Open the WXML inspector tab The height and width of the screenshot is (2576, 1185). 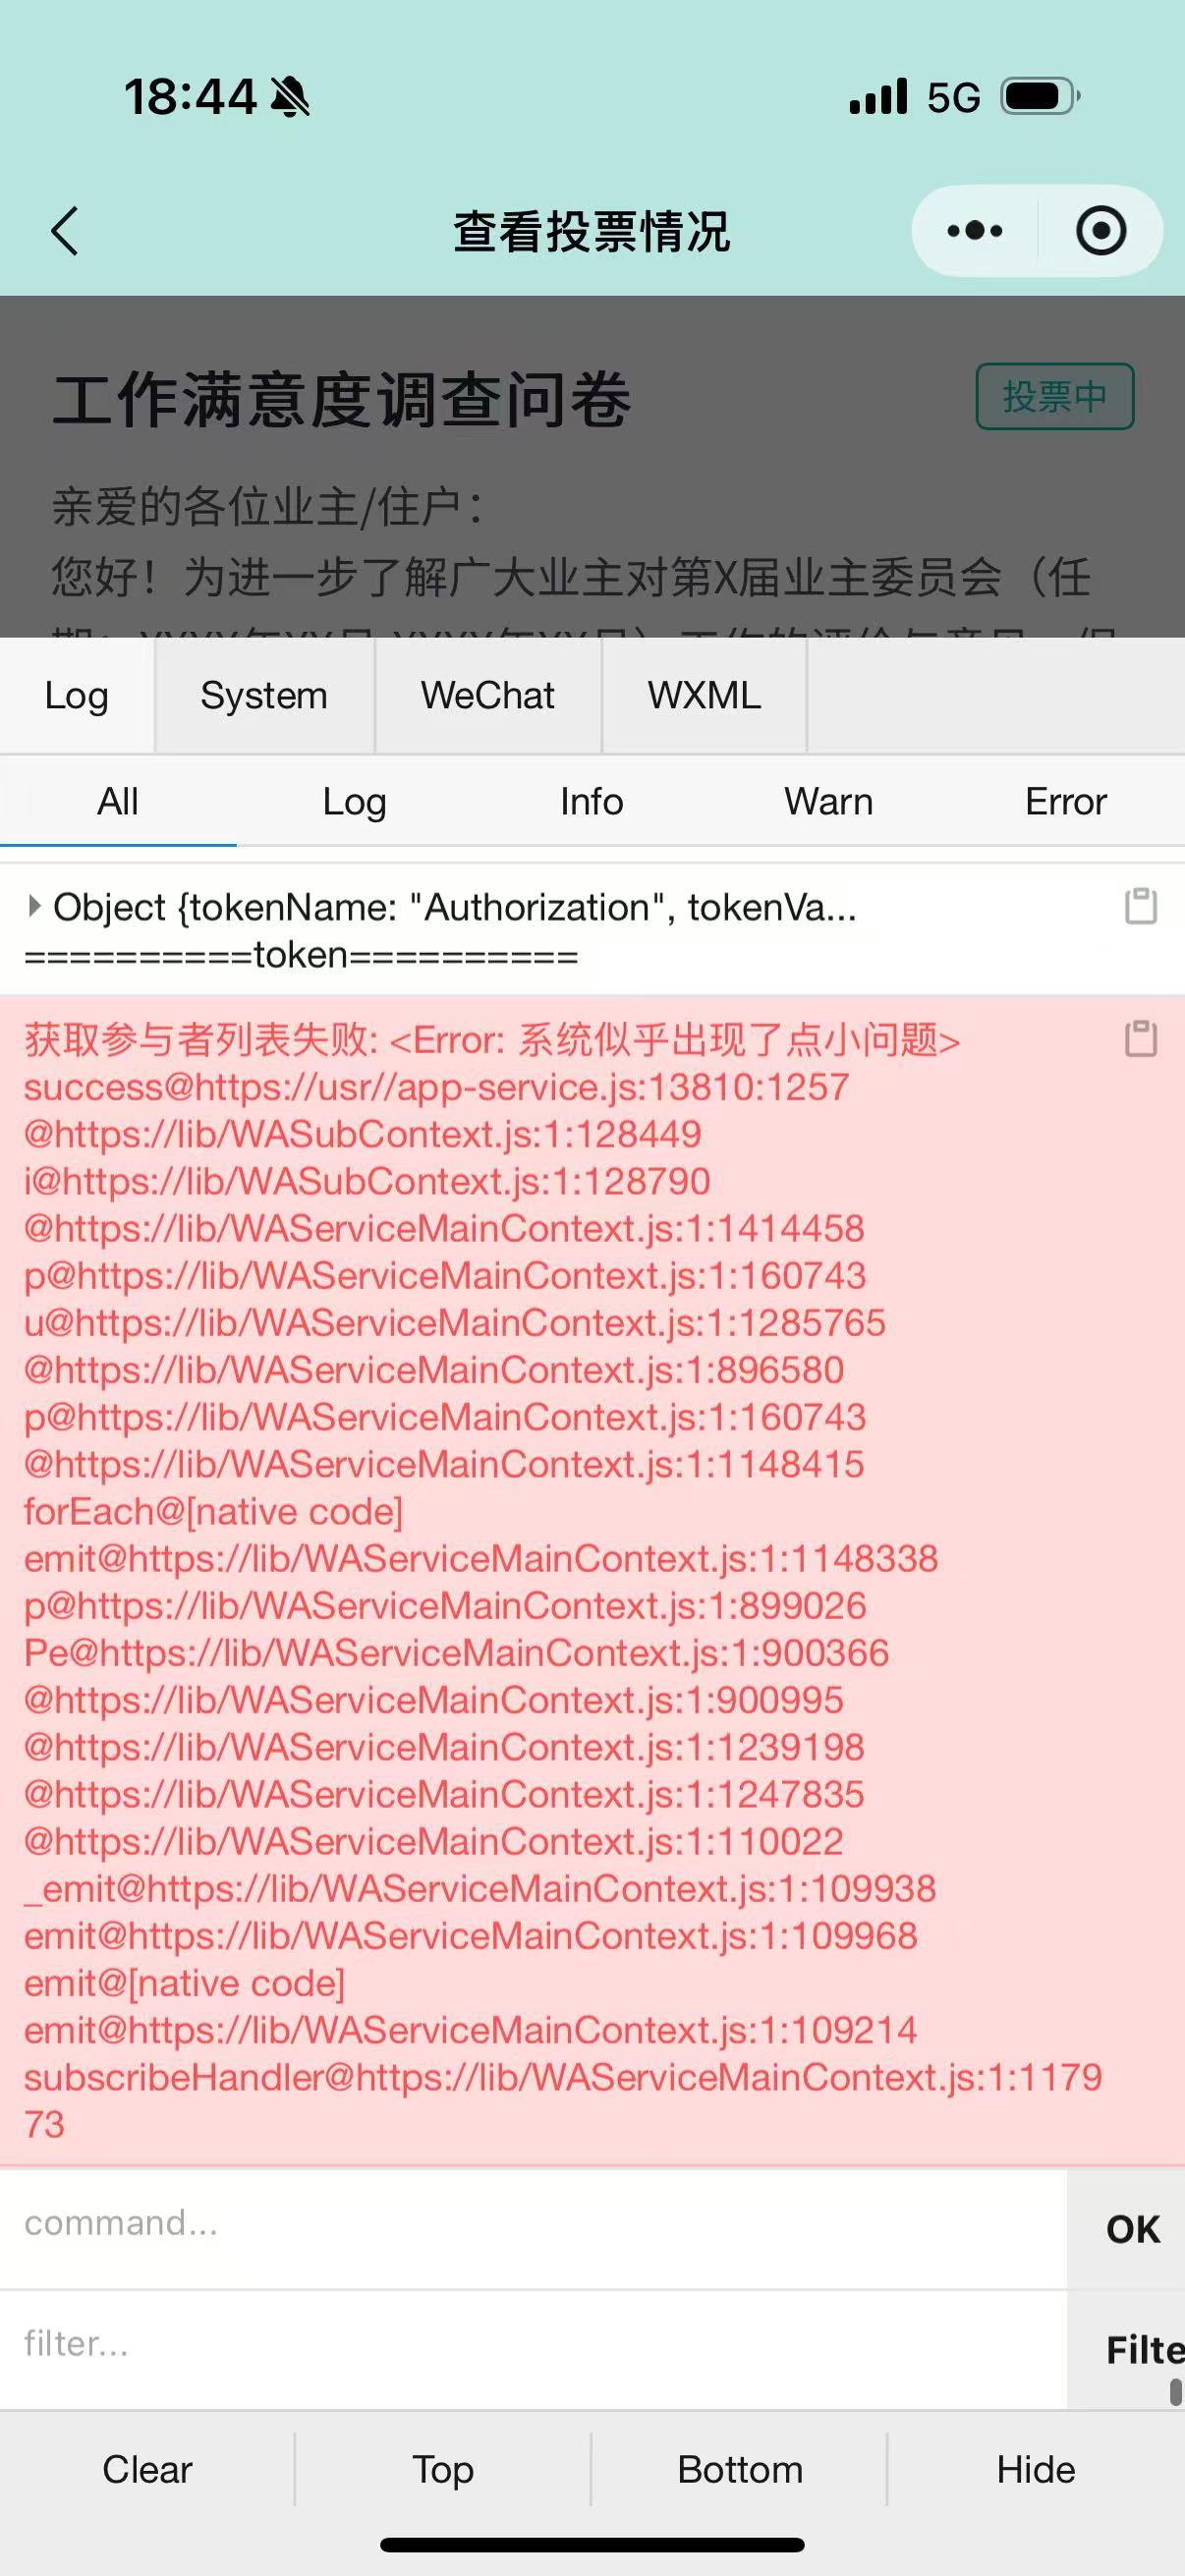703,695
